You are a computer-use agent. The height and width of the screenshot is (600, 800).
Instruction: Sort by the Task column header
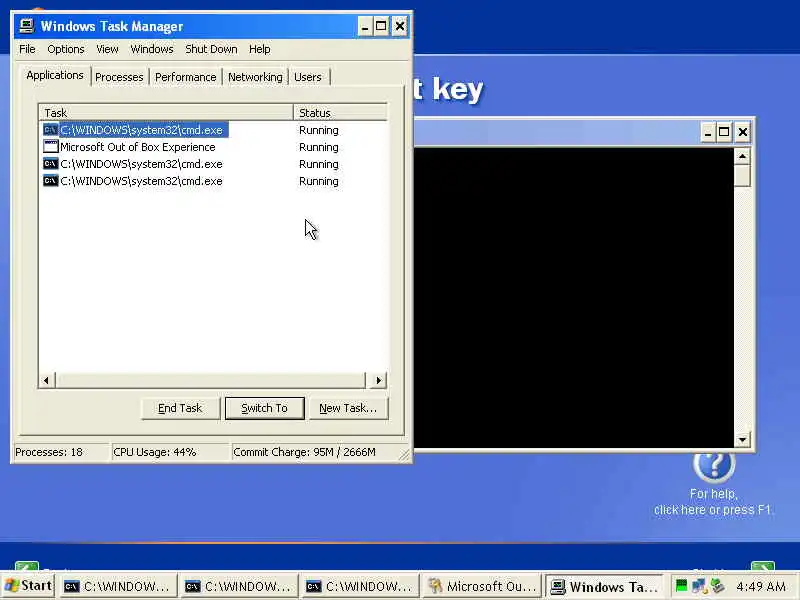pyautogui.click(x=166, y=112)
